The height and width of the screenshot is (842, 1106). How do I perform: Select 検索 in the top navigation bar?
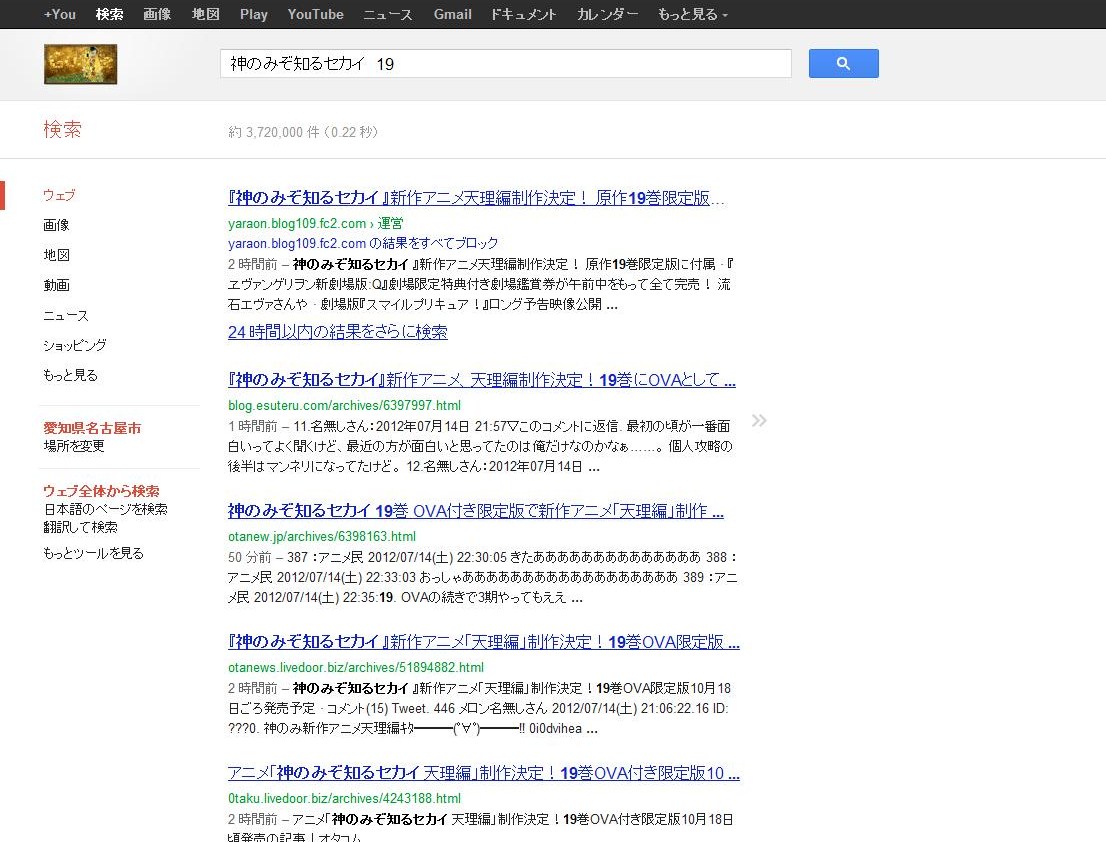[x=109, y=14]
